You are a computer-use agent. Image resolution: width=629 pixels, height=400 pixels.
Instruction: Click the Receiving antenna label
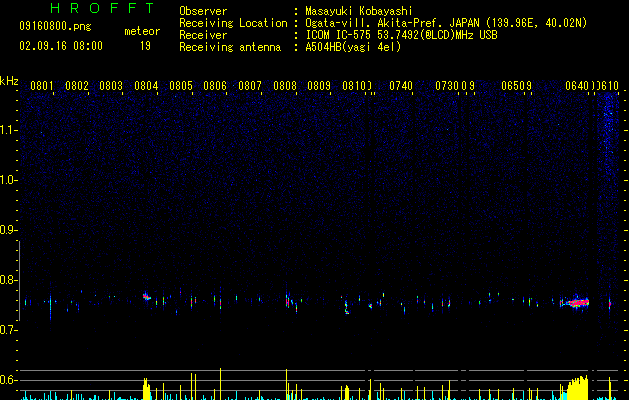(230, 47)
